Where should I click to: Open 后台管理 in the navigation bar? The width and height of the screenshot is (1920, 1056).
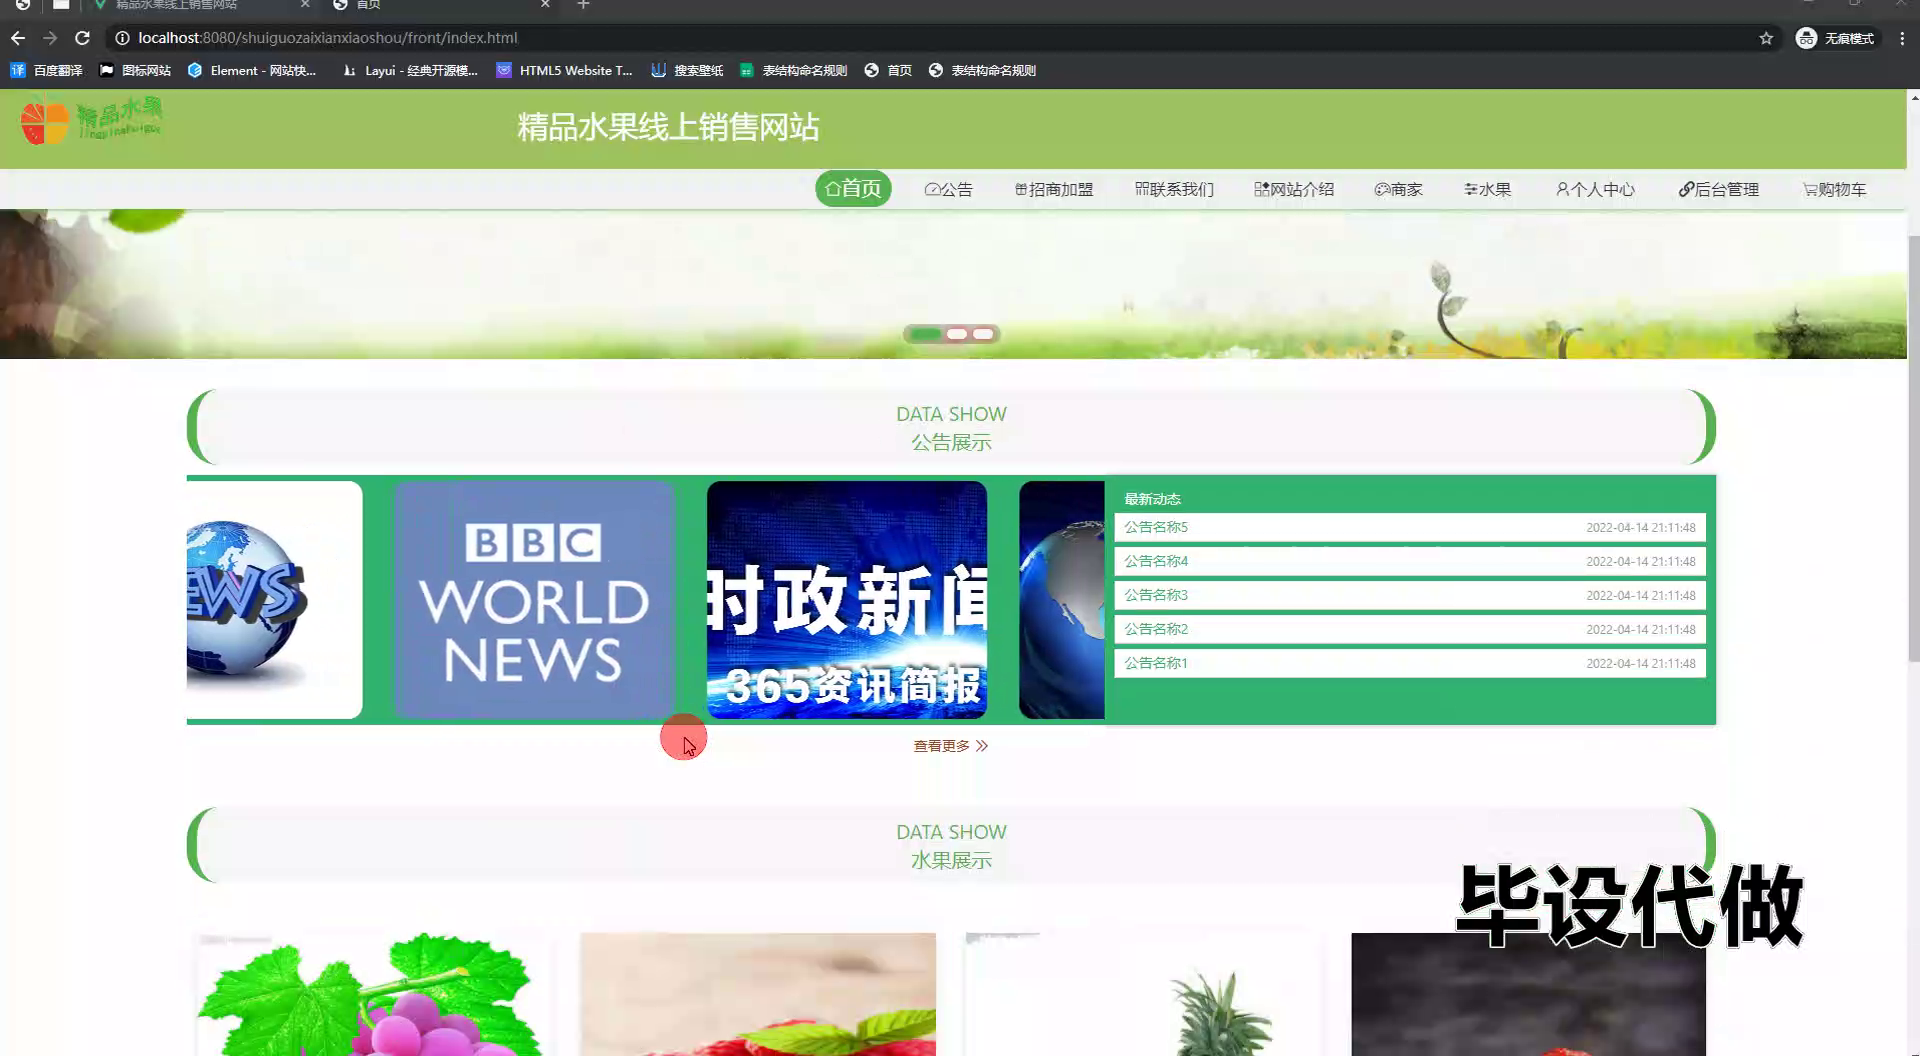coord(1718,189)
